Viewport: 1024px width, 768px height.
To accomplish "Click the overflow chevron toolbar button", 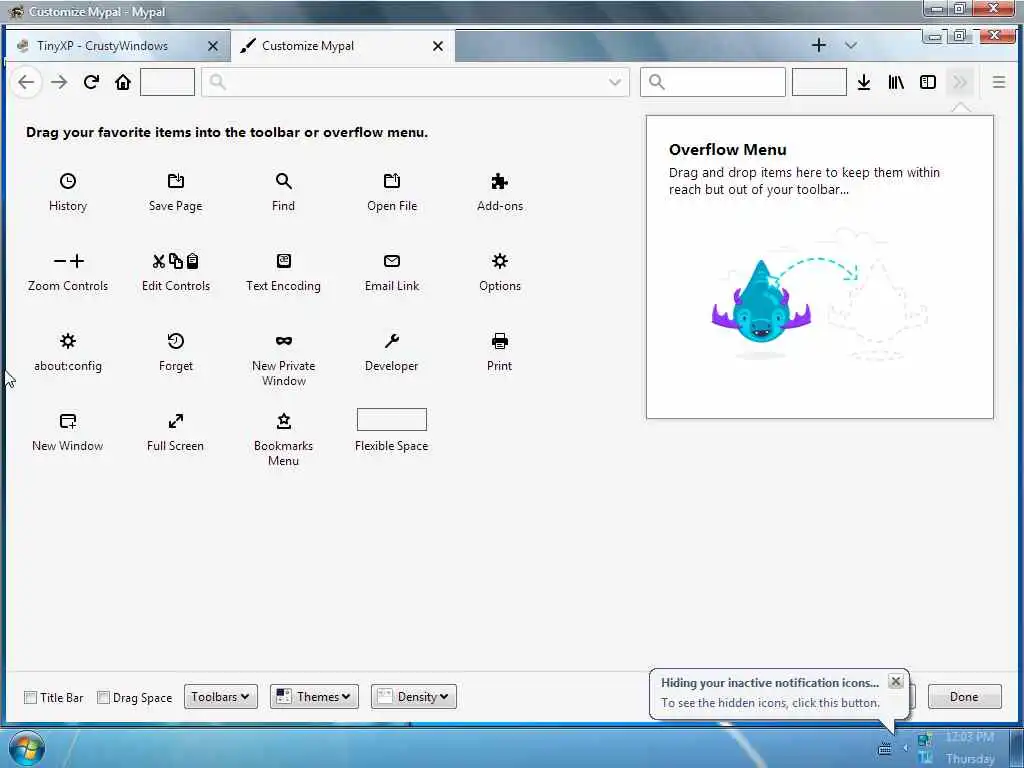I will pyautogui.click(x=960, y=82).
